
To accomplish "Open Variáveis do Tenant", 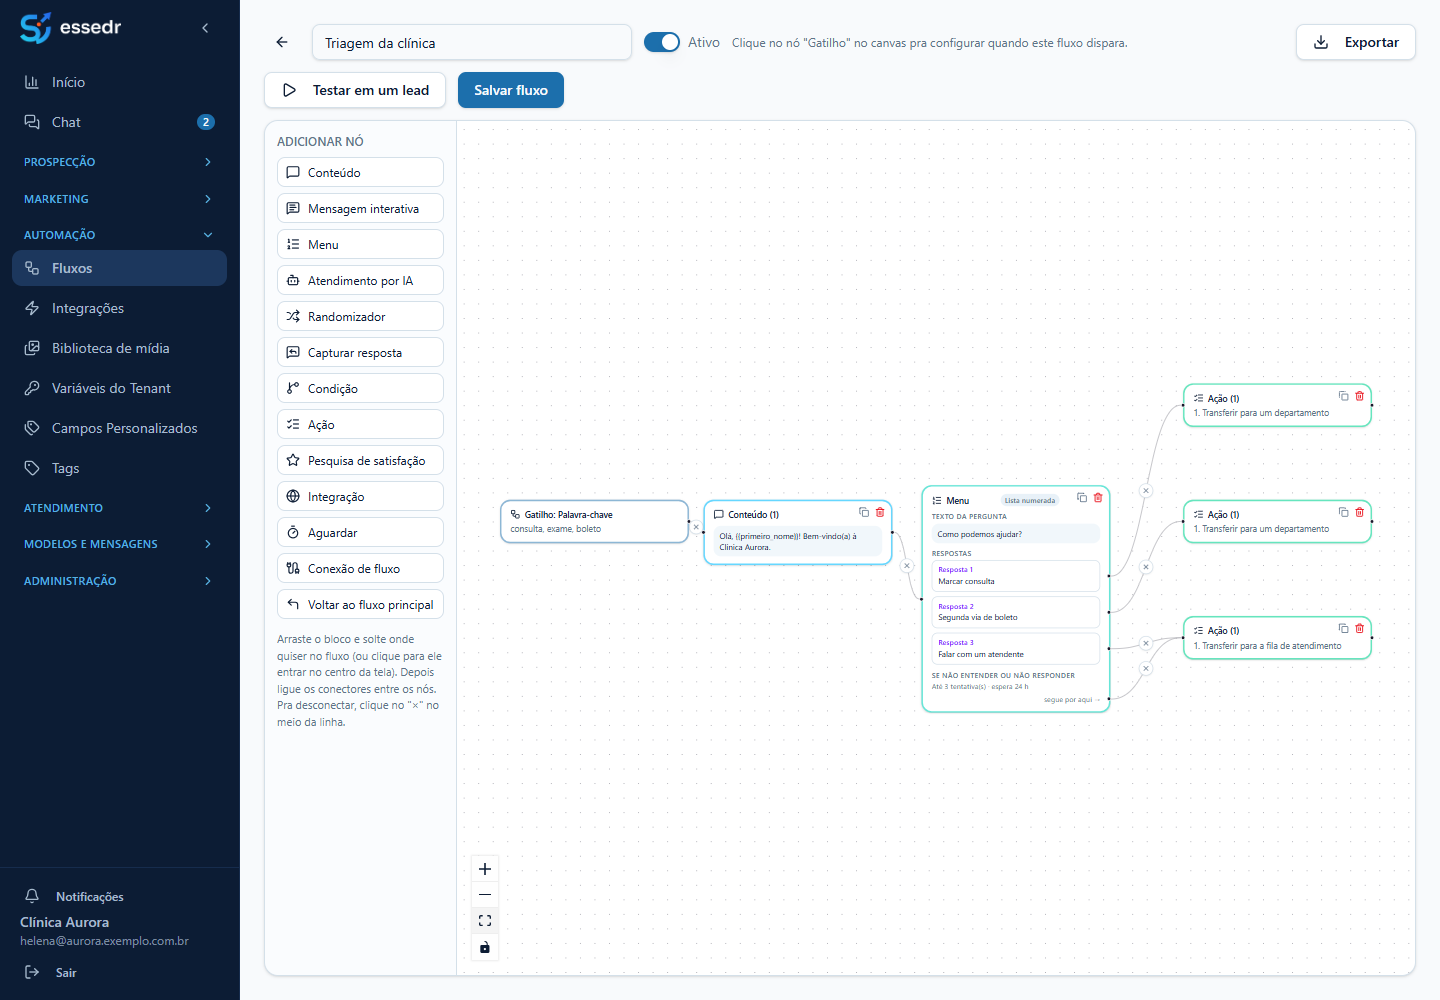I will coord(119,388).
